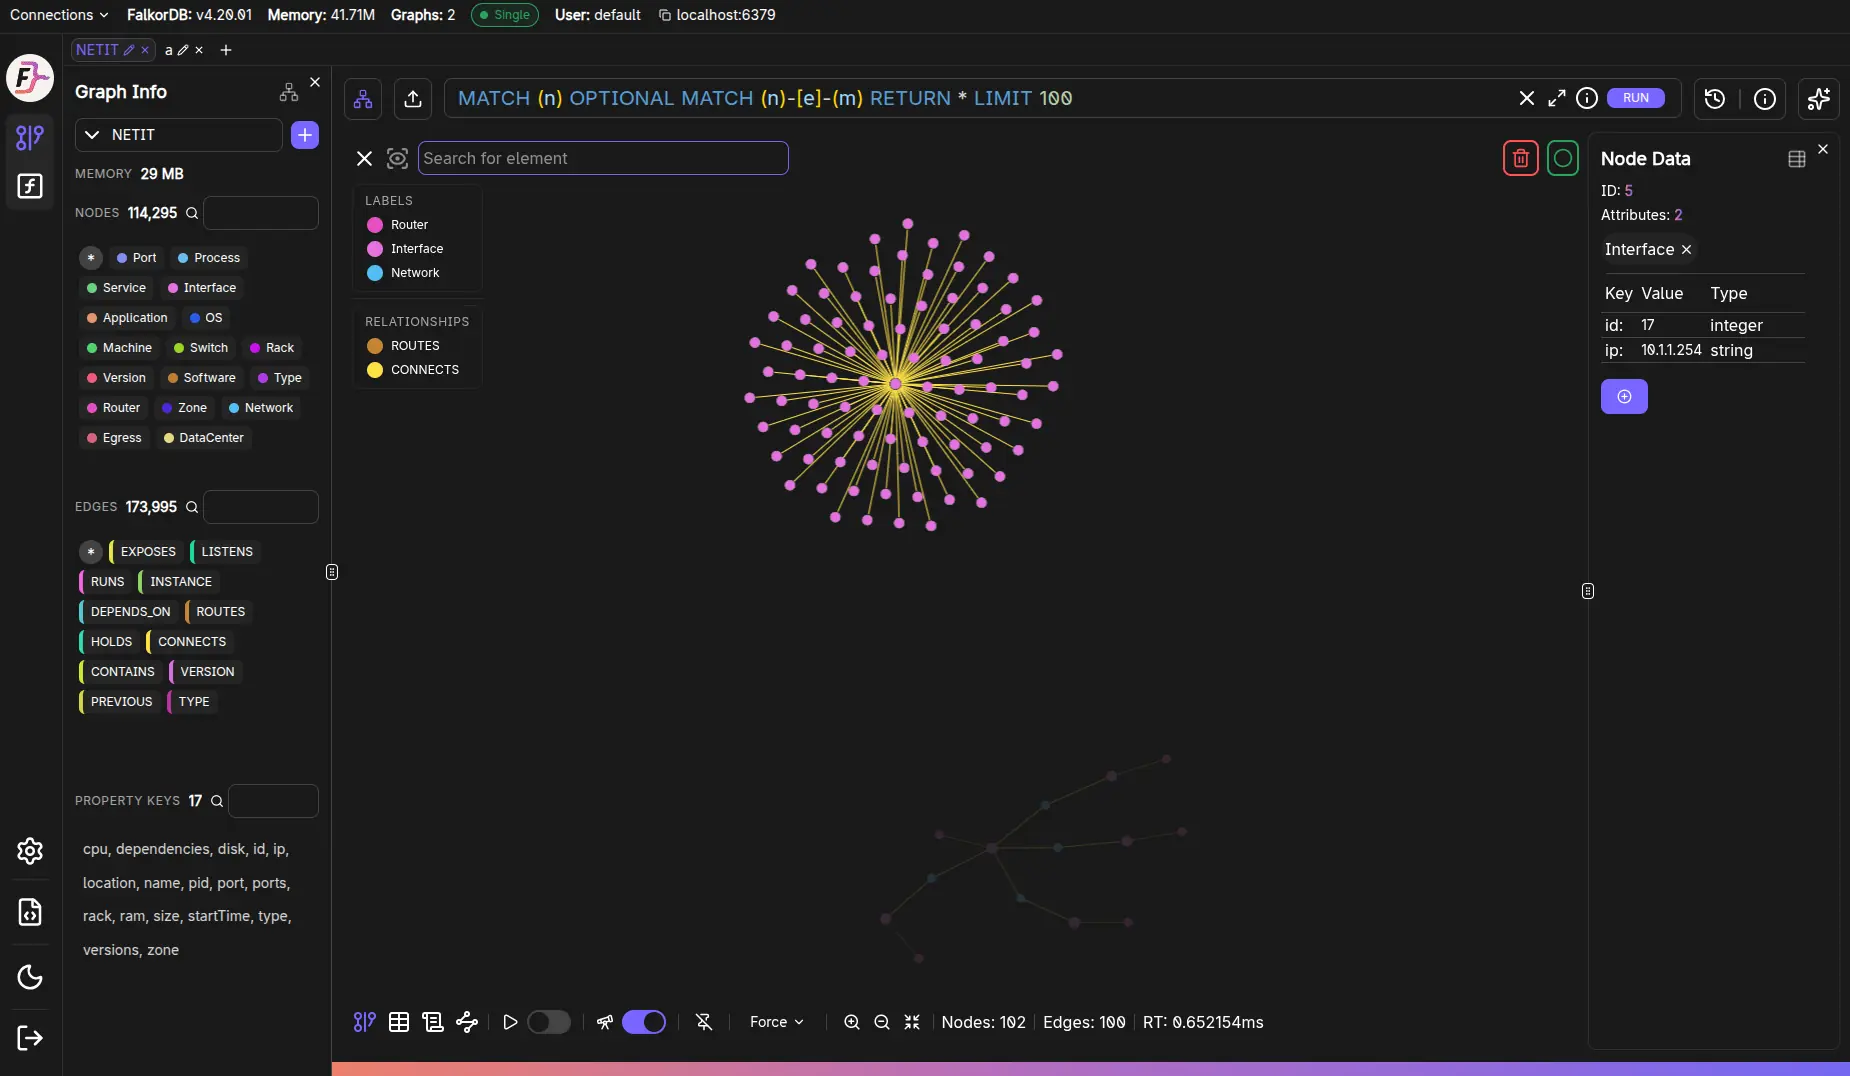1850x1076 pixels.
Task: Rename NETIT tab with pencil icon
Action: pyautogui.click(x=129, y=50)
